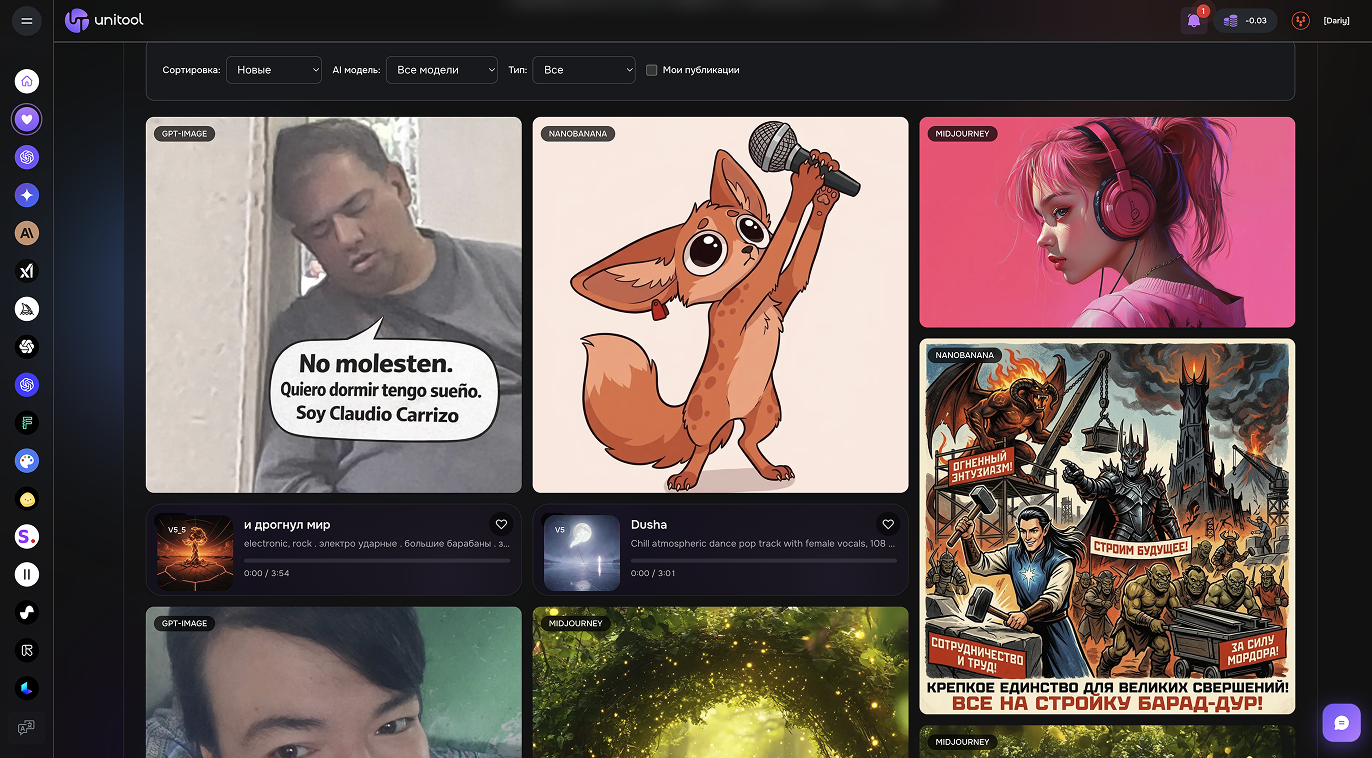Click the unitool logo link
This screenshot has height=758, width=1372.
pyautogui.click(x=104, y=20)
